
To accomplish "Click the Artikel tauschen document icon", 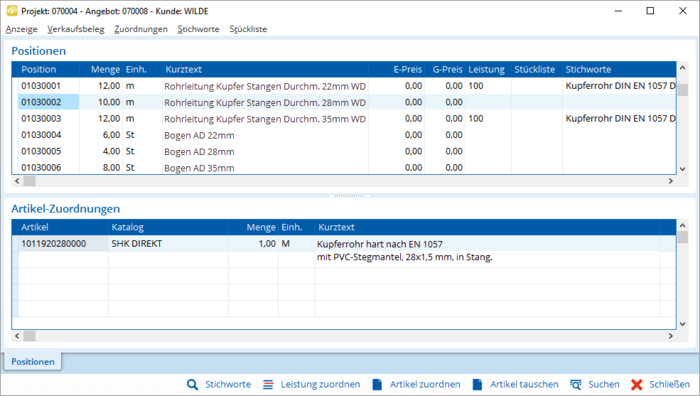I will tap(477, 384).
